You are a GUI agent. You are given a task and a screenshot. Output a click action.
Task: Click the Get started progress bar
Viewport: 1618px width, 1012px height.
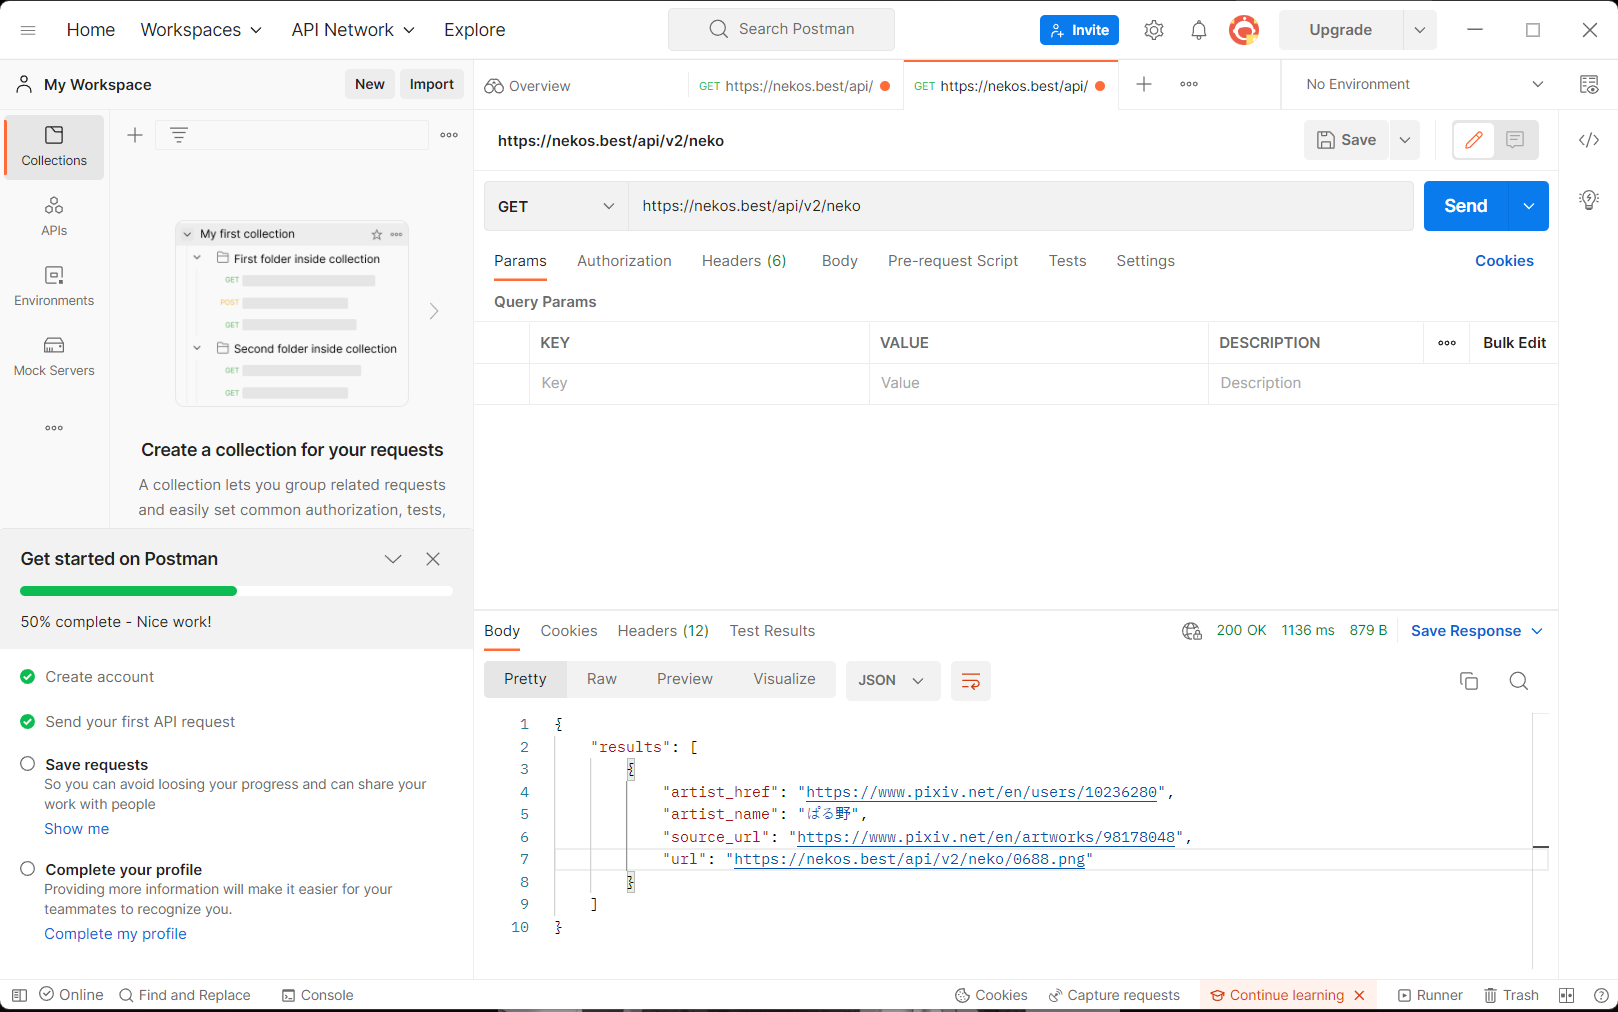point(235,590)
